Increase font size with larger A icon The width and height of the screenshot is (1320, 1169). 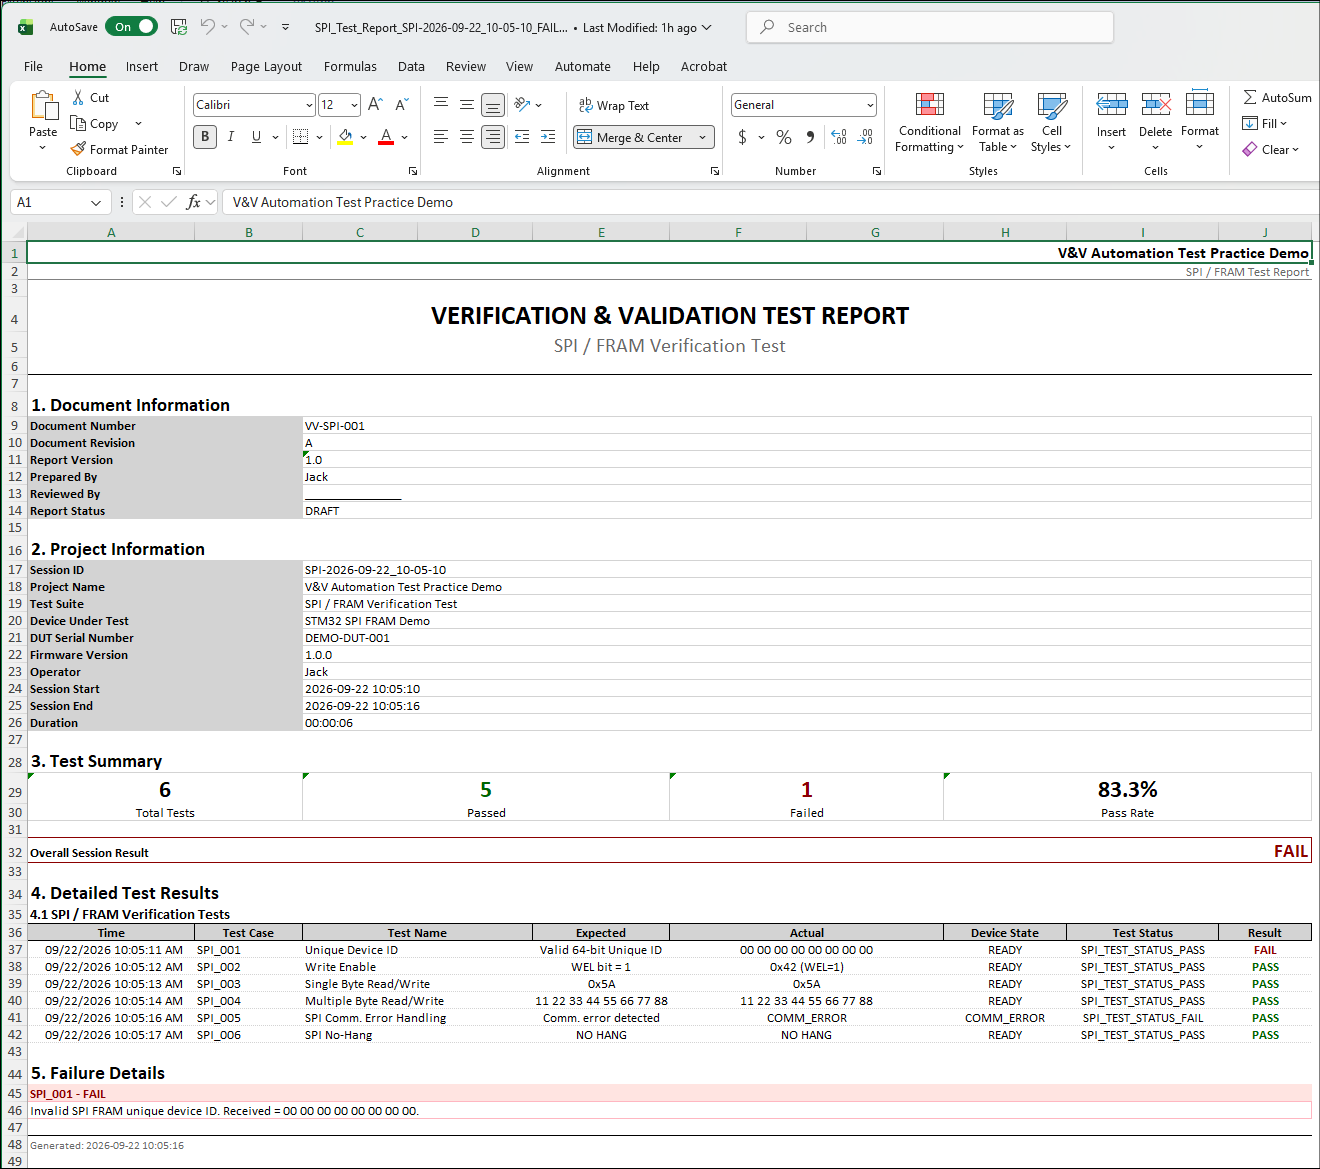point(375,104)
